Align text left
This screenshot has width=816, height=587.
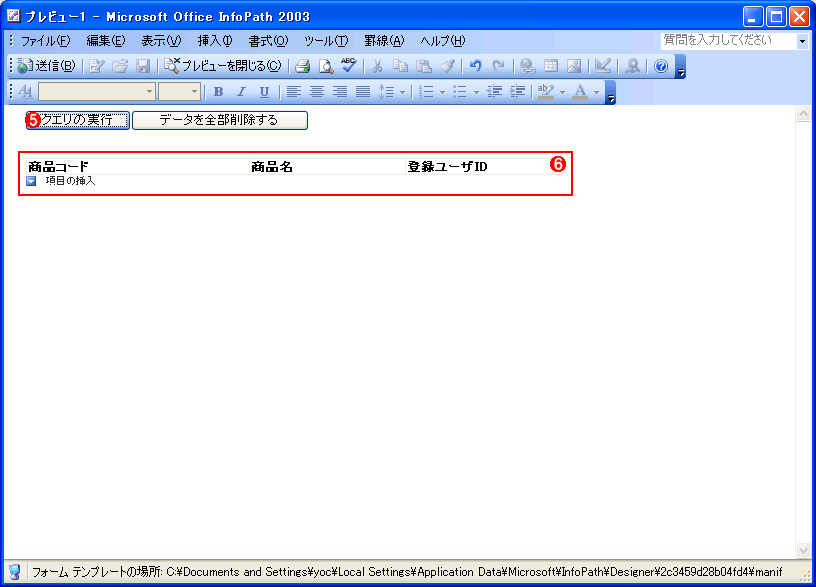click(x=294, y=92)
